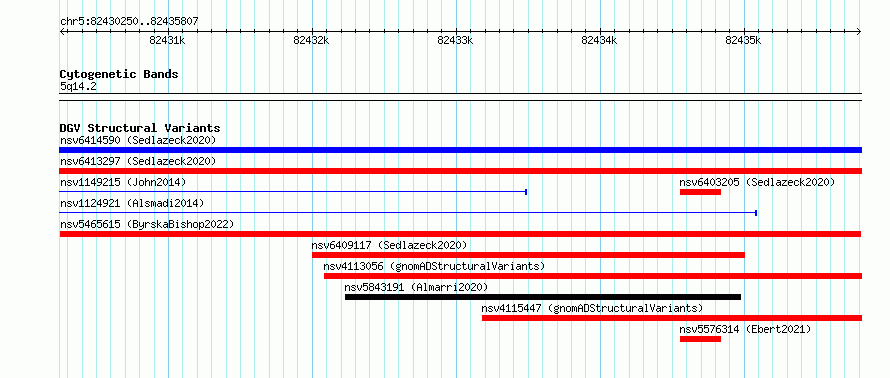Click the chr5:82430250..82435807 coordinate label

[x=129, y=22]
